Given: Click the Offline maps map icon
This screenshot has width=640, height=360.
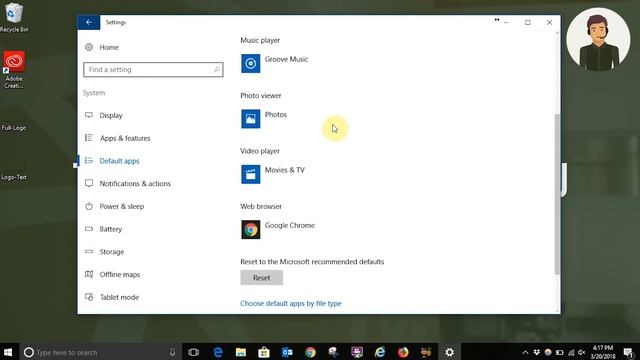Looking at the screenshot, I should 89,274.
